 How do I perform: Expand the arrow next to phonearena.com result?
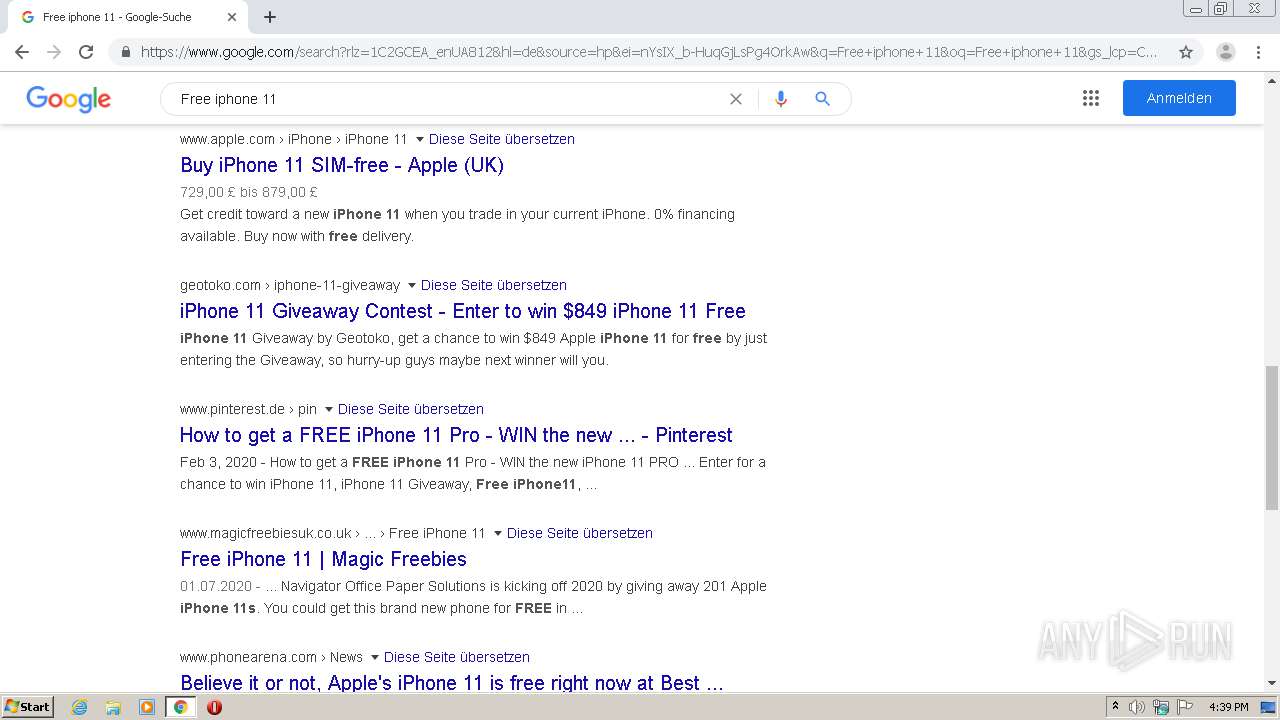374,658
